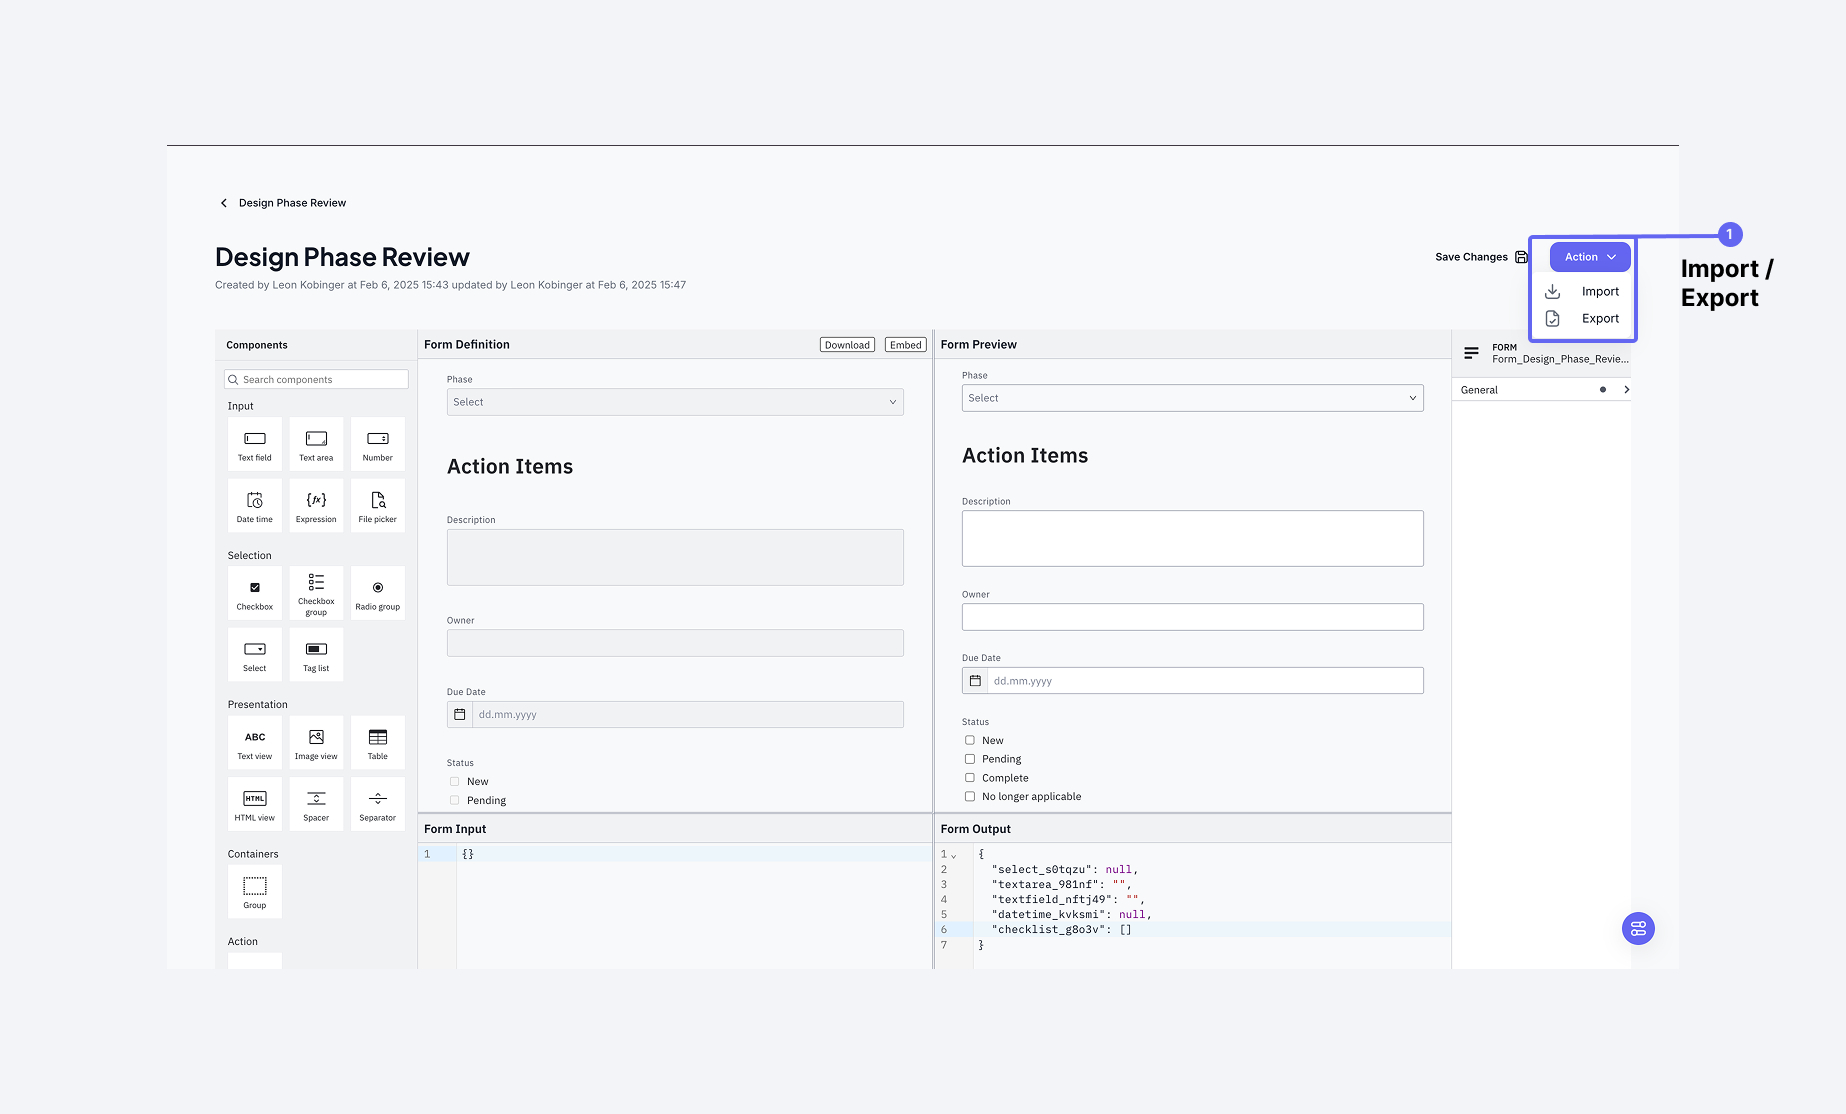
Task: Check the No longer applicable status
Action: 969,796
